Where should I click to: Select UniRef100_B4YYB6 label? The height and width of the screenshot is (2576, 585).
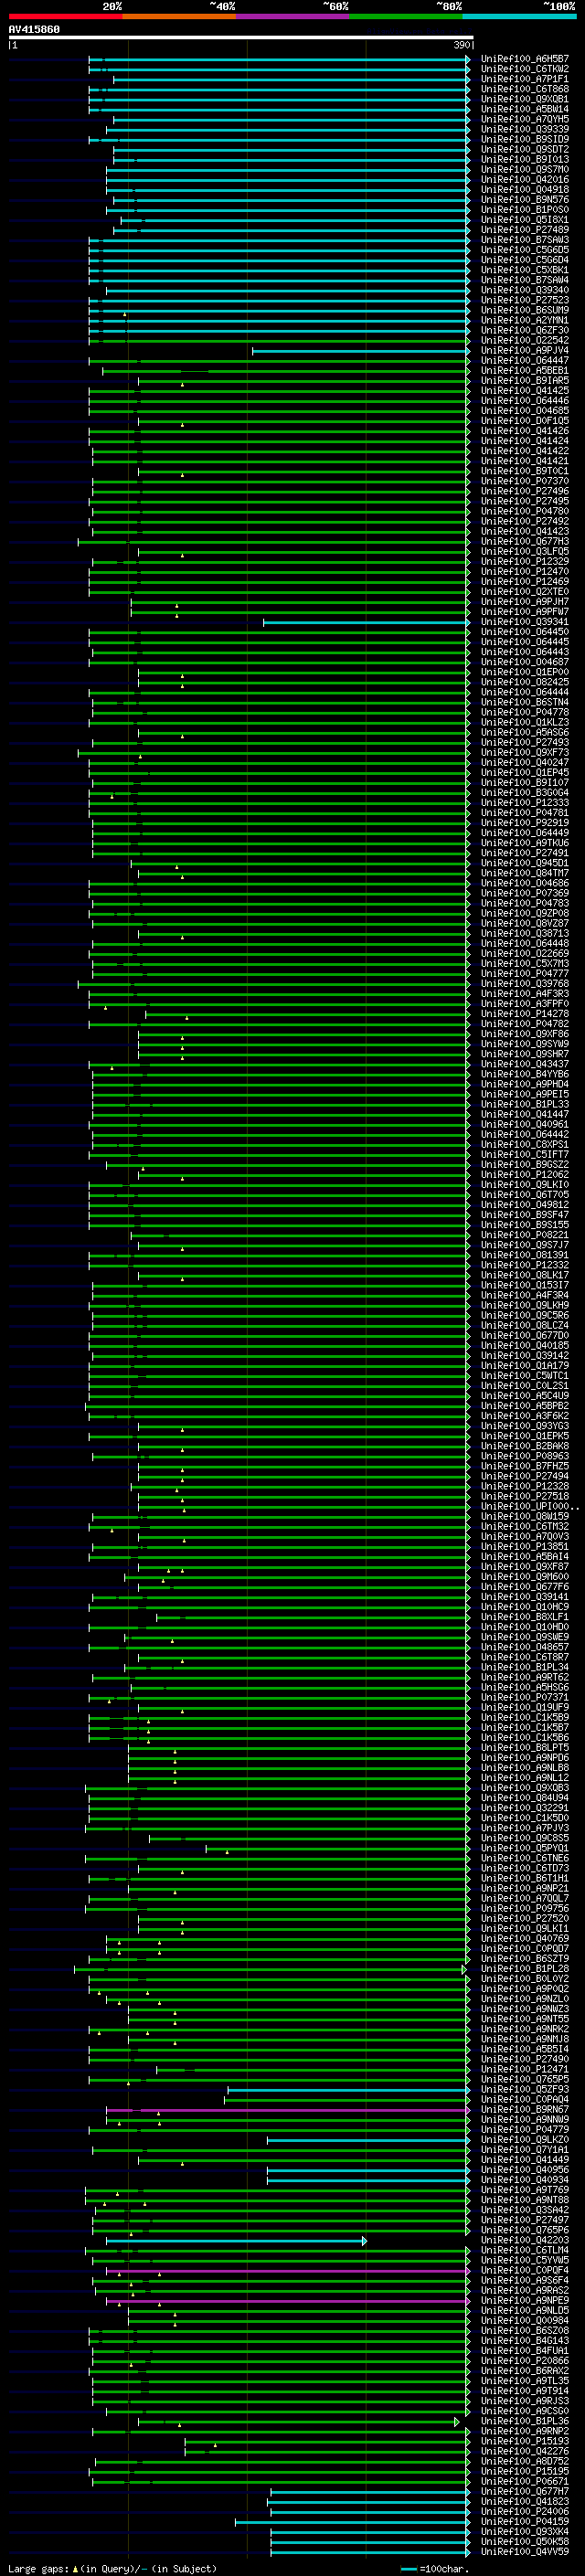click(525, 1074)
